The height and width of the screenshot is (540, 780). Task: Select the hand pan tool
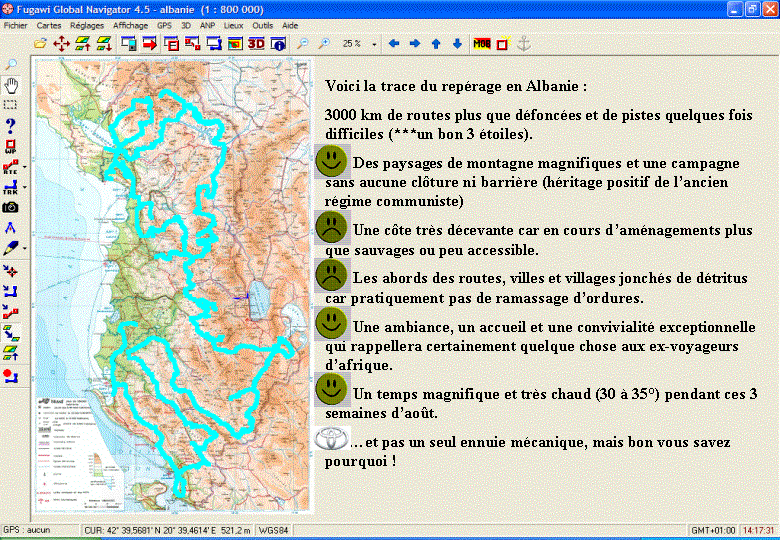[x=10, y=86]
